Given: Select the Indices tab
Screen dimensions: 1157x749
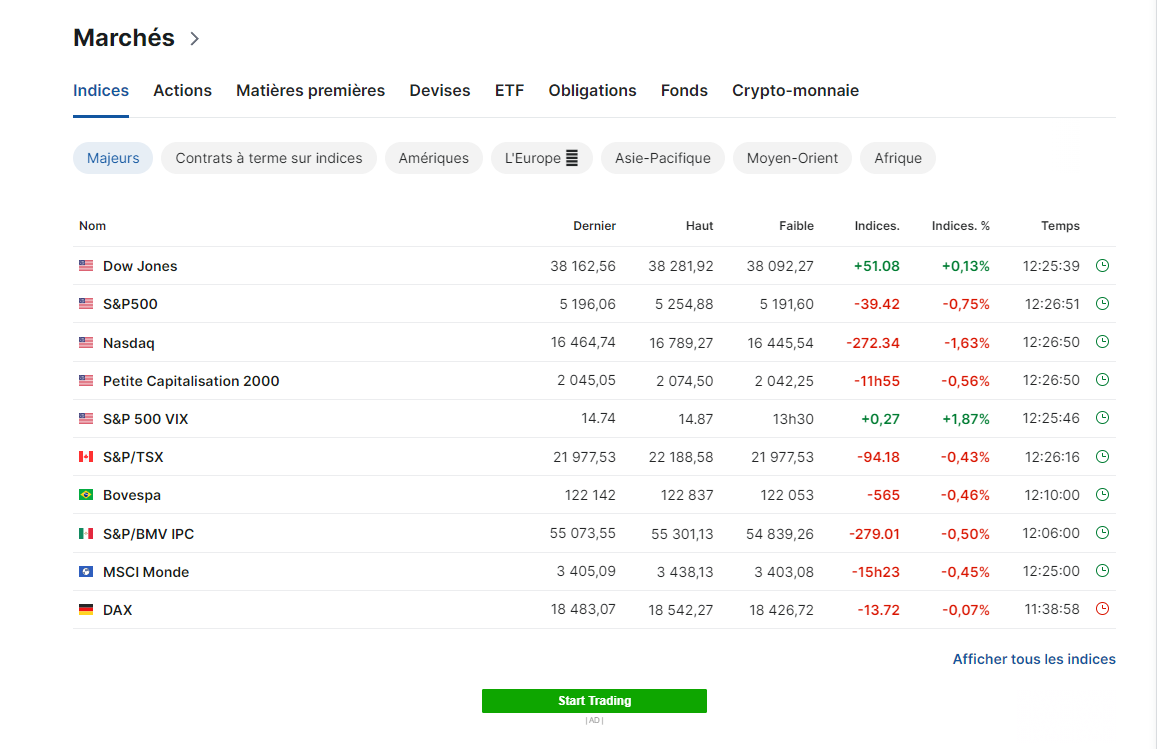Looking at the screenshot, I should click(x=101, y=91).
